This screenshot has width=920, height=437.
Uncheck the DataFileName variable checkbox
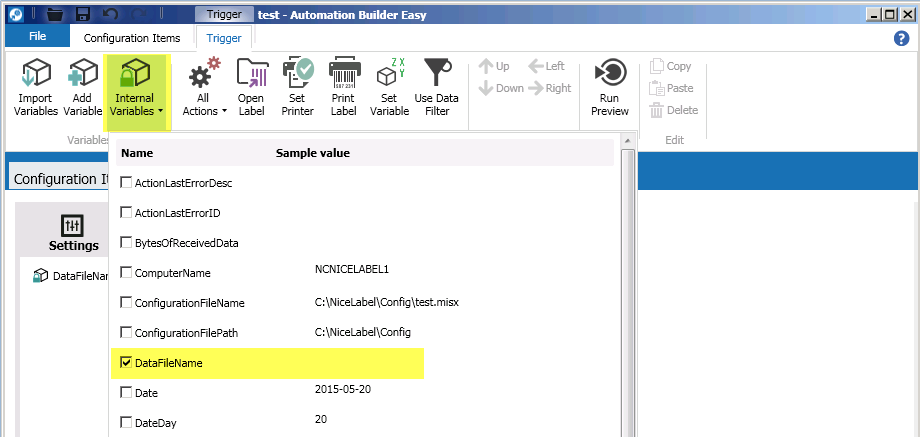tap(126, 363)
